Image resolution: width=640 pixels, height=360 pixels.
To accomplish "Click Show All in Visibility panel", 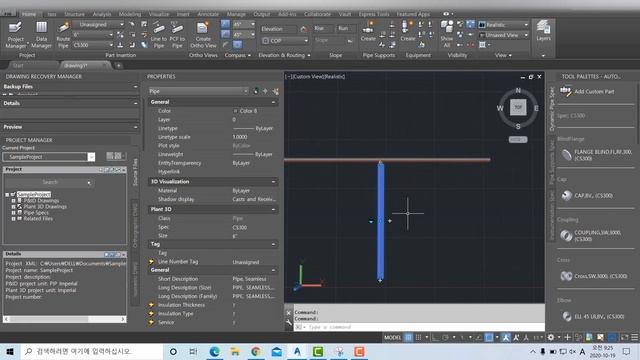I will coord(447,35).
